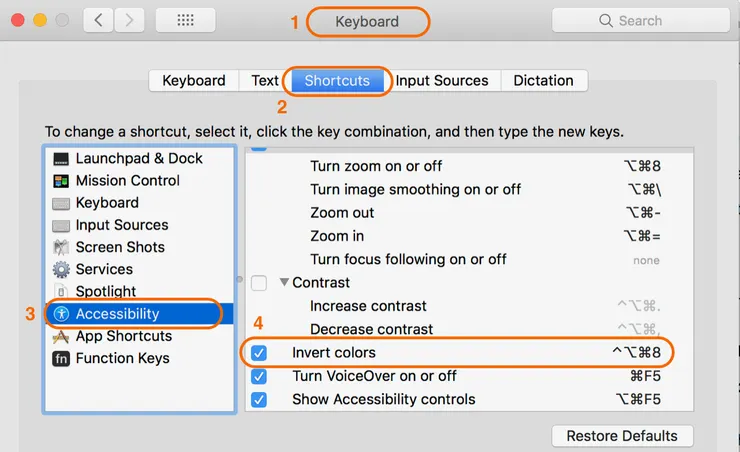Select the Mission Control icon in sidebar
Viewport: 740px width, 452px height.
61,181
